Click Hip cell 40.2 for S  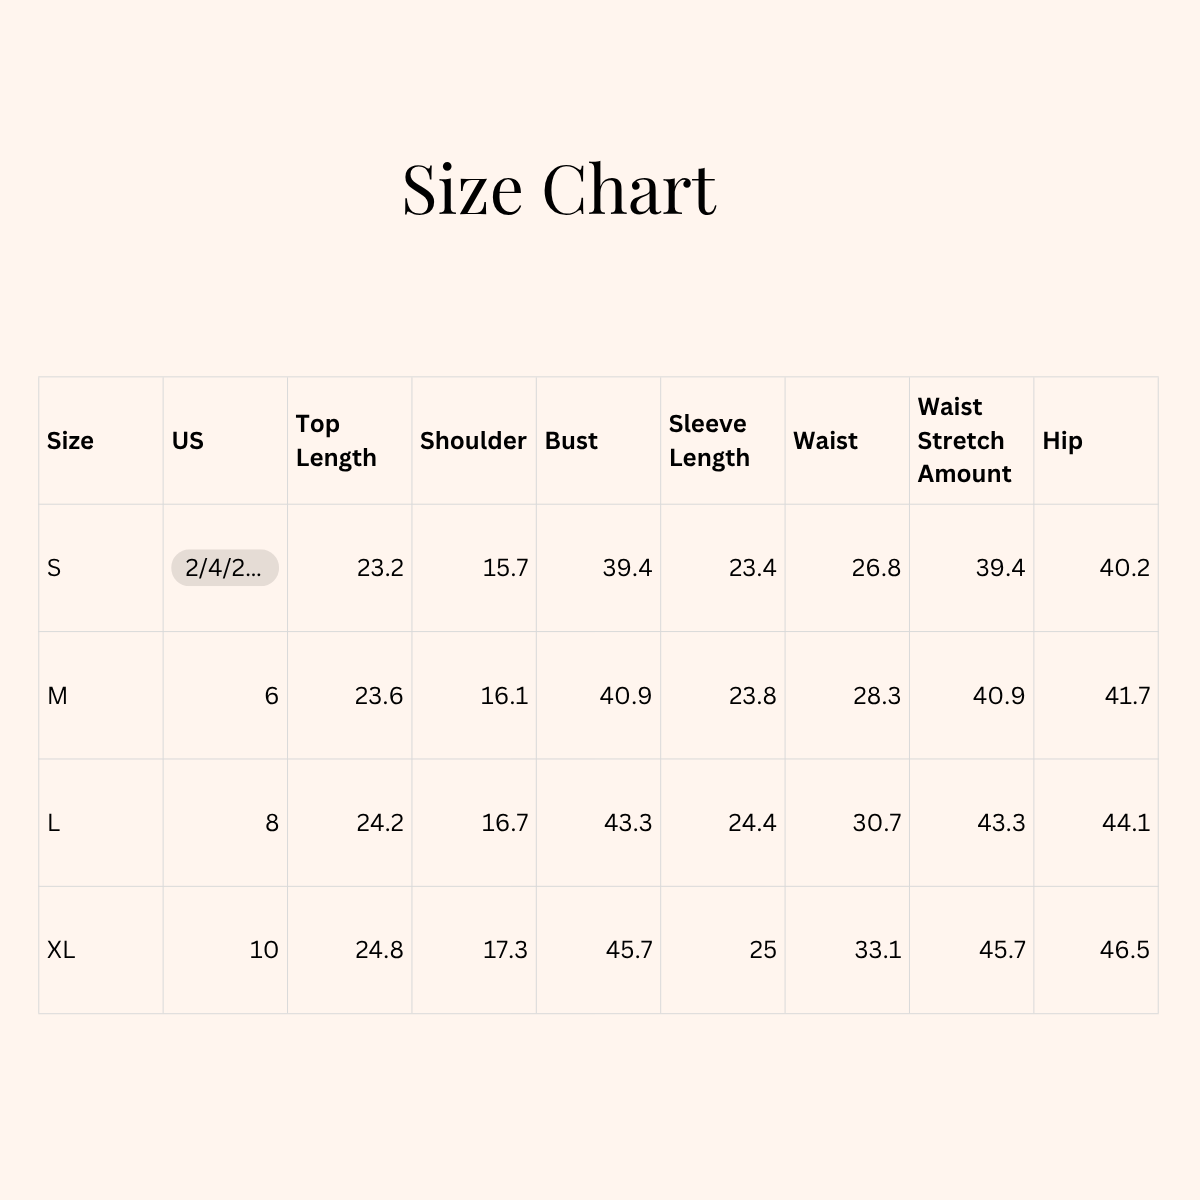tap(1124, 568)
